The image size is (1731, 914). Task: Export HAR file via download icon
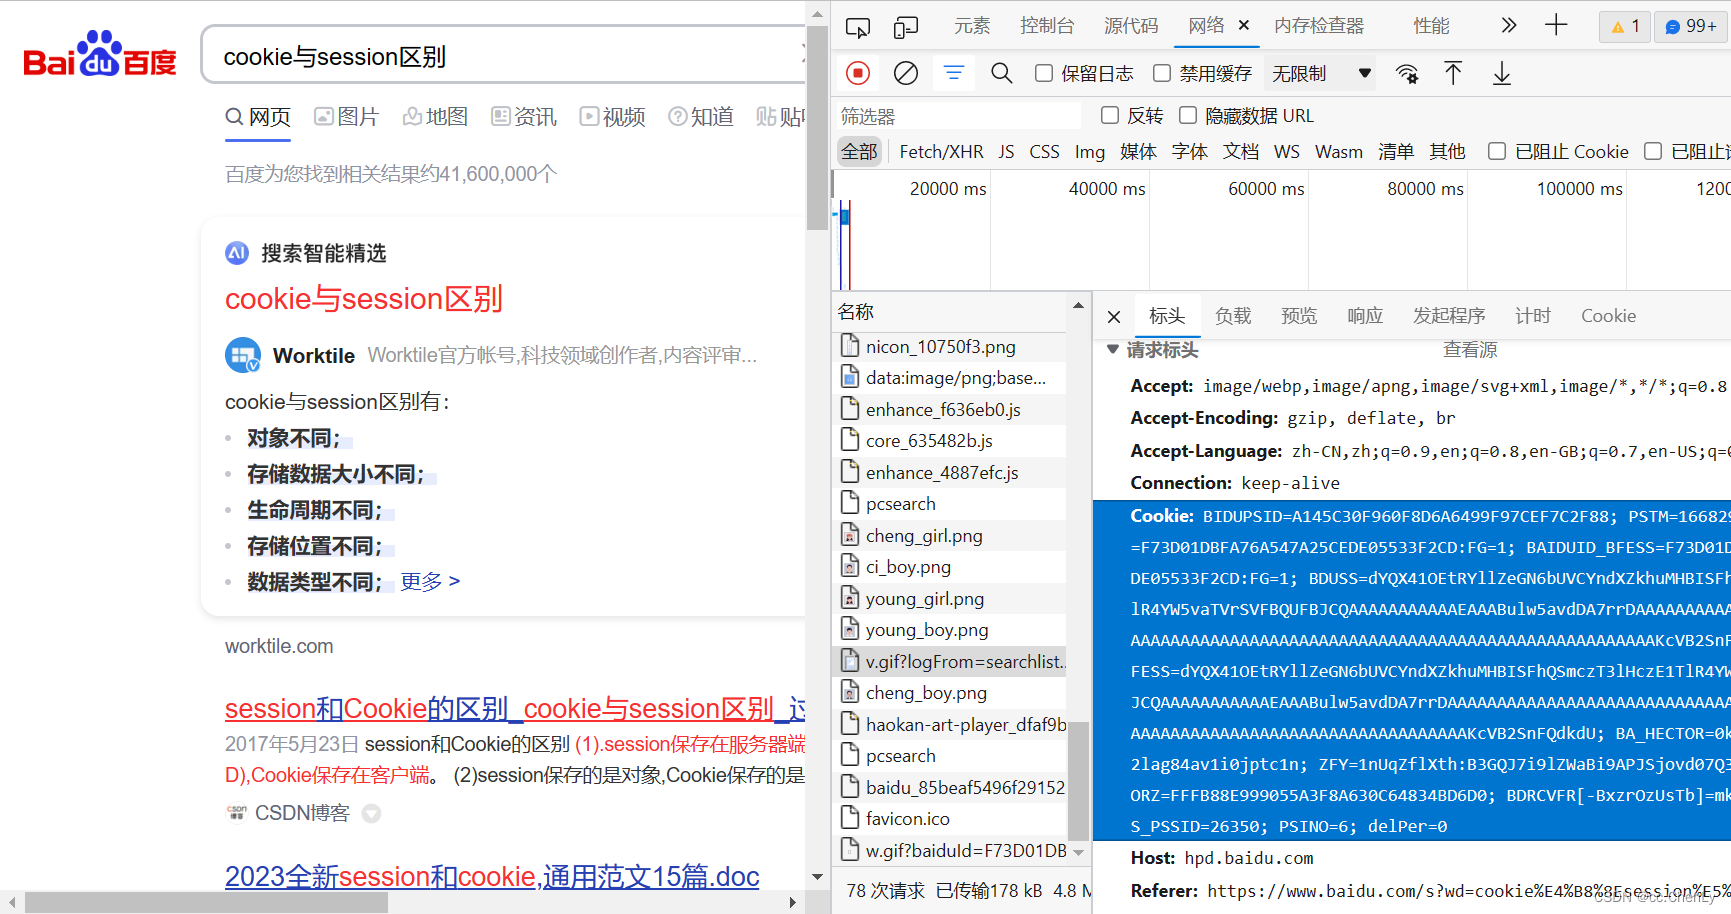pos(1500,73)
